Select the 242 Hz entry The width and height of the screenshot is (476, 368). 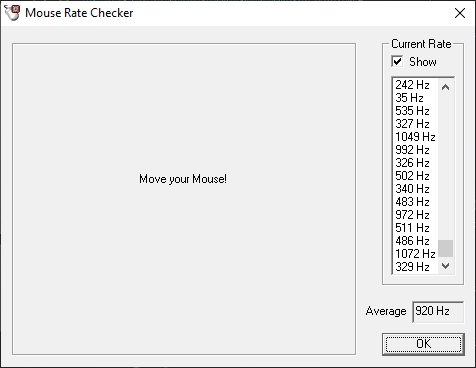point(416,85)
